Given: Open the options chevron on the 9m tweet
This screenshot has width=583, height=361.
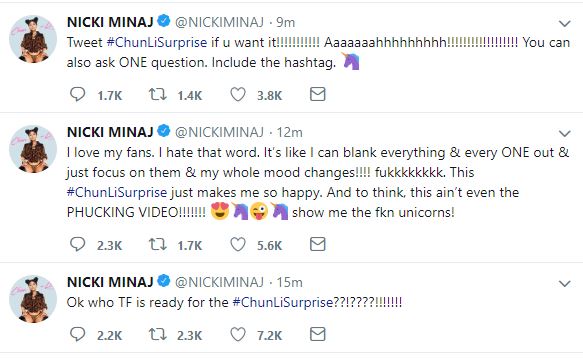Looking at the screenshot, I should click(x=564, y=24).
